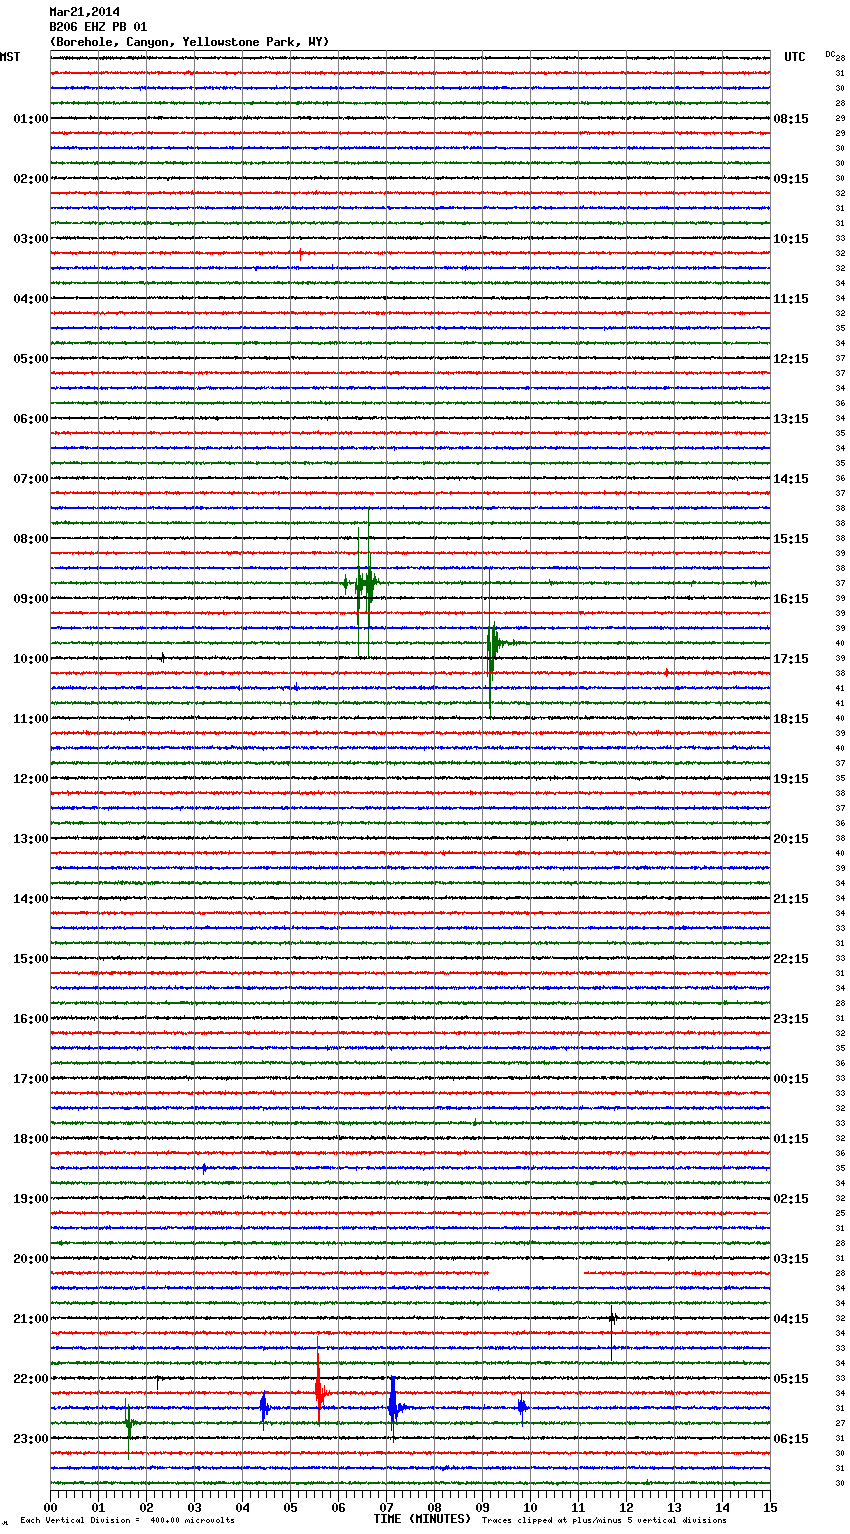This screenshot has height=1534, width=850.
Task: Select the 06:00 MST time label
Action: 31,419
